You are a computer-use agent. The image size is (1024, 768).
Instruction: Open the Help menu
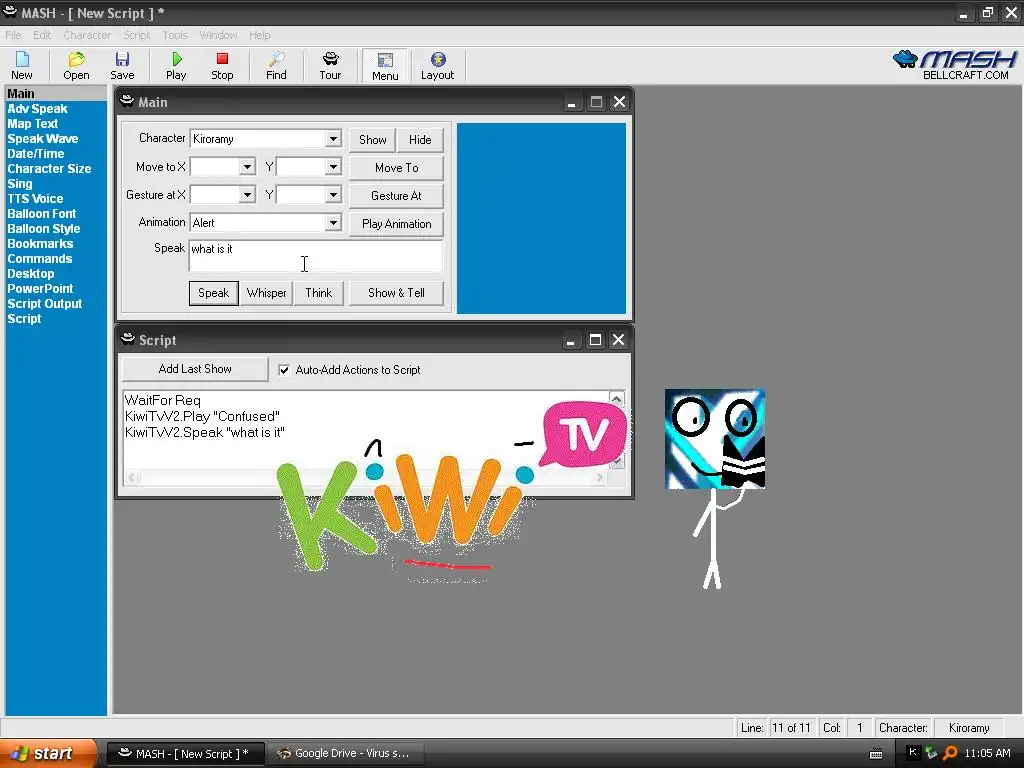pos(259,35)
